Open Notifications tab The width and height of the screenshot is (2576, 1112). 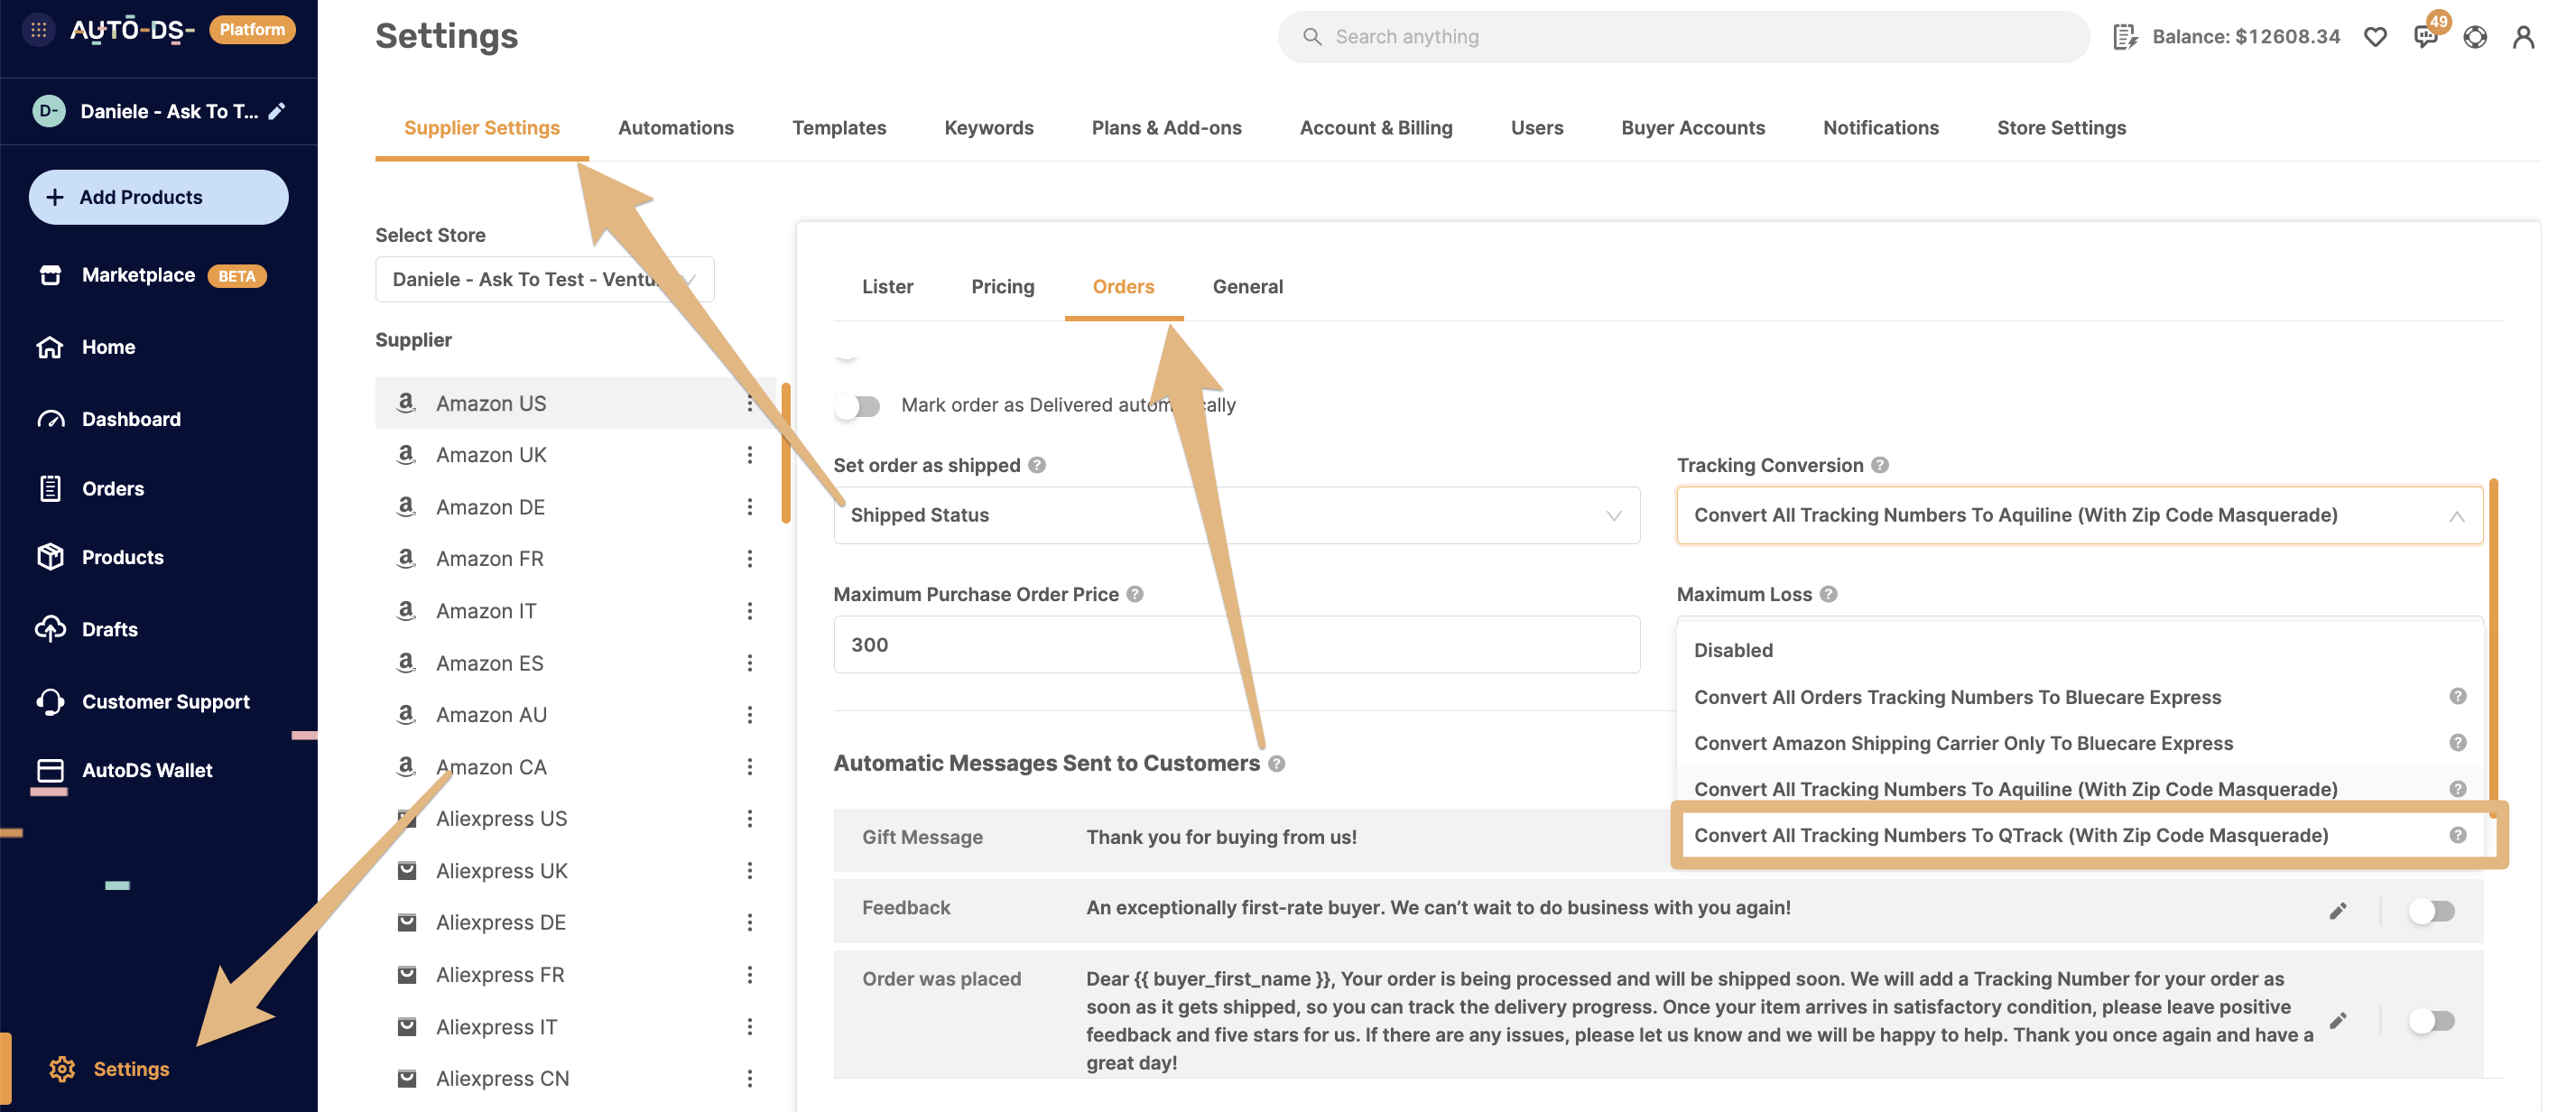1880,128
